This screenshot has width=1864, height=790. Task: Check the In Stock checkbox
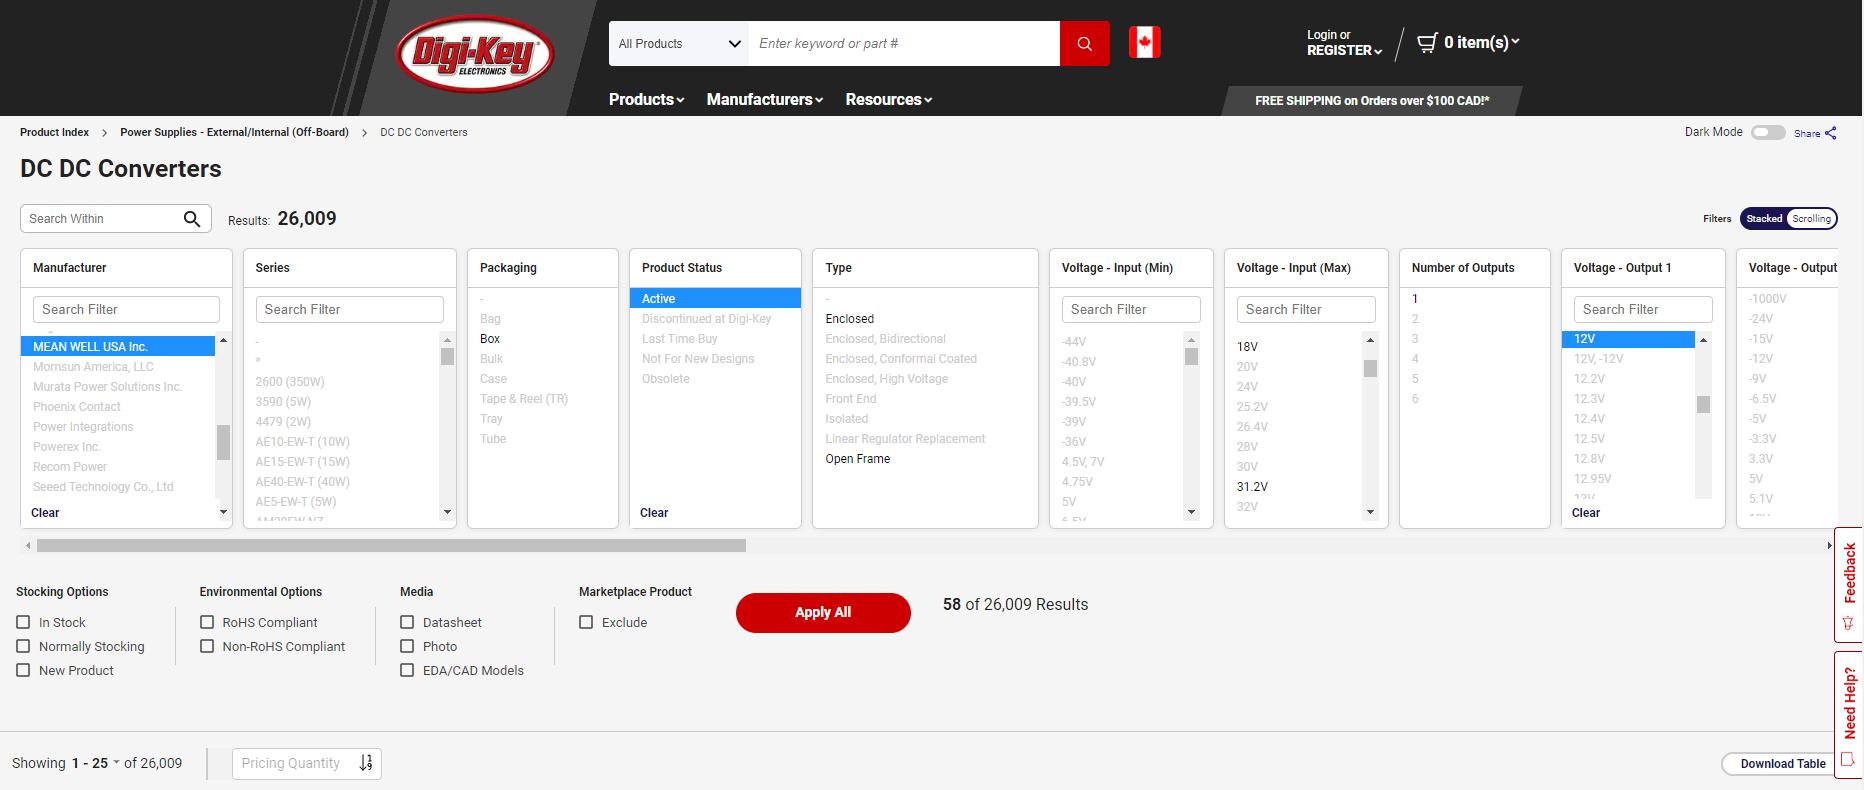pyautogui.click(x=24, y=622)
